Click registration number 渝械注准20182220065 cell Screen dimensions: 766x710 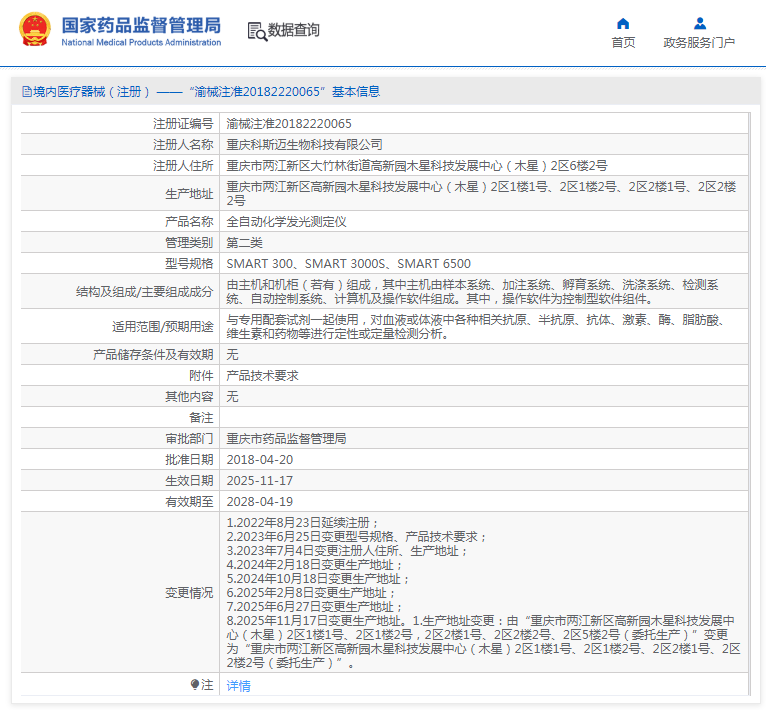point(289,124)
